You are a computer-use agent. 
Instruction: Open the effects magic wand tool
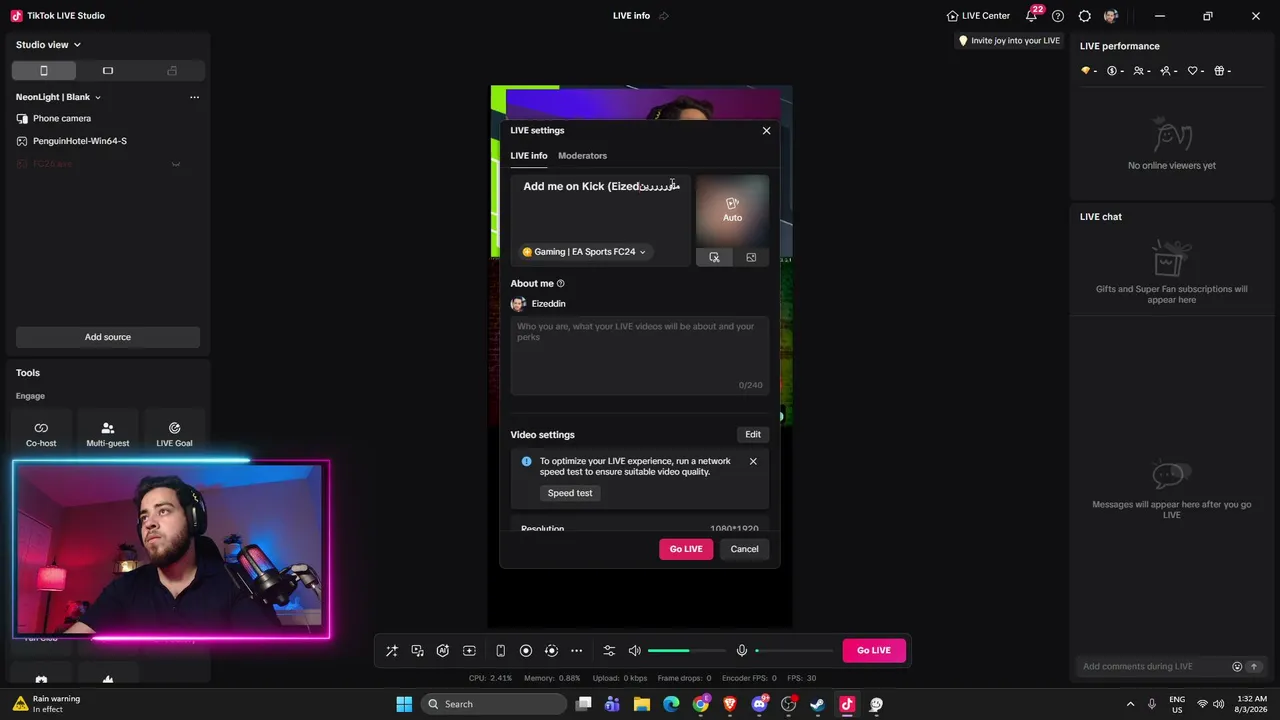point(392,651)
